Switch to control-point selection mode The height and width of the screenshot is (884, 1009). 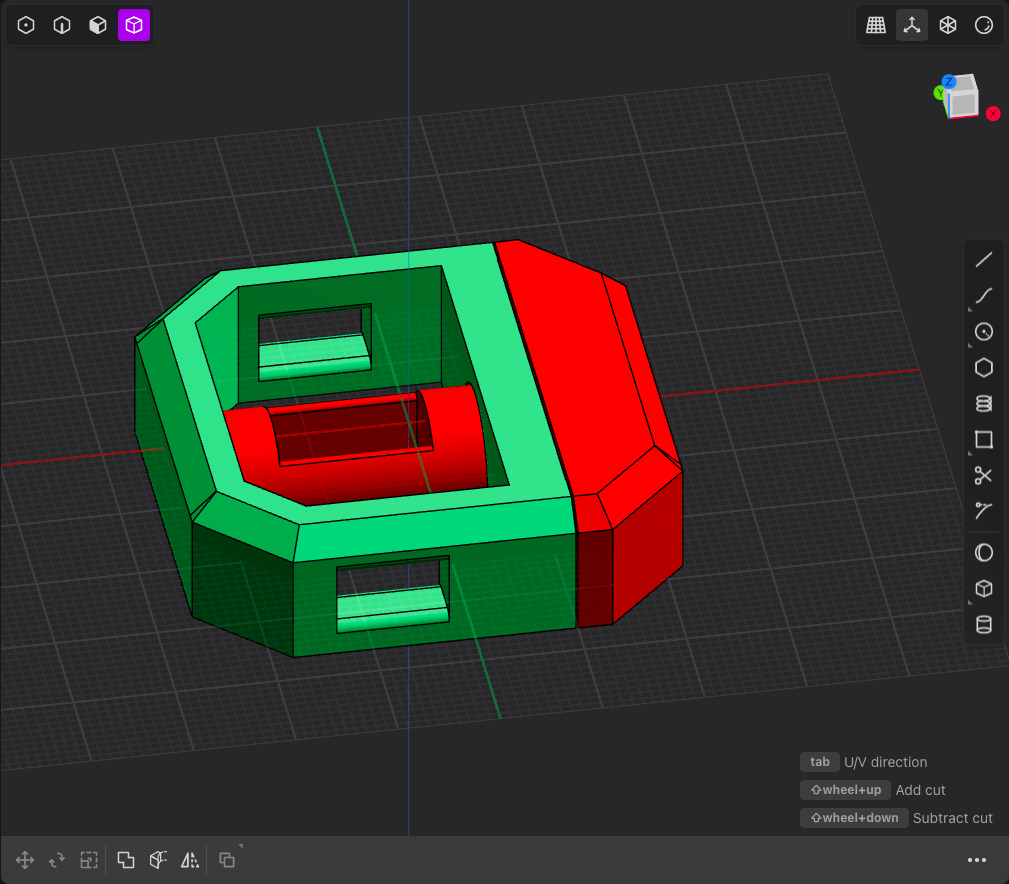[26, 26]
